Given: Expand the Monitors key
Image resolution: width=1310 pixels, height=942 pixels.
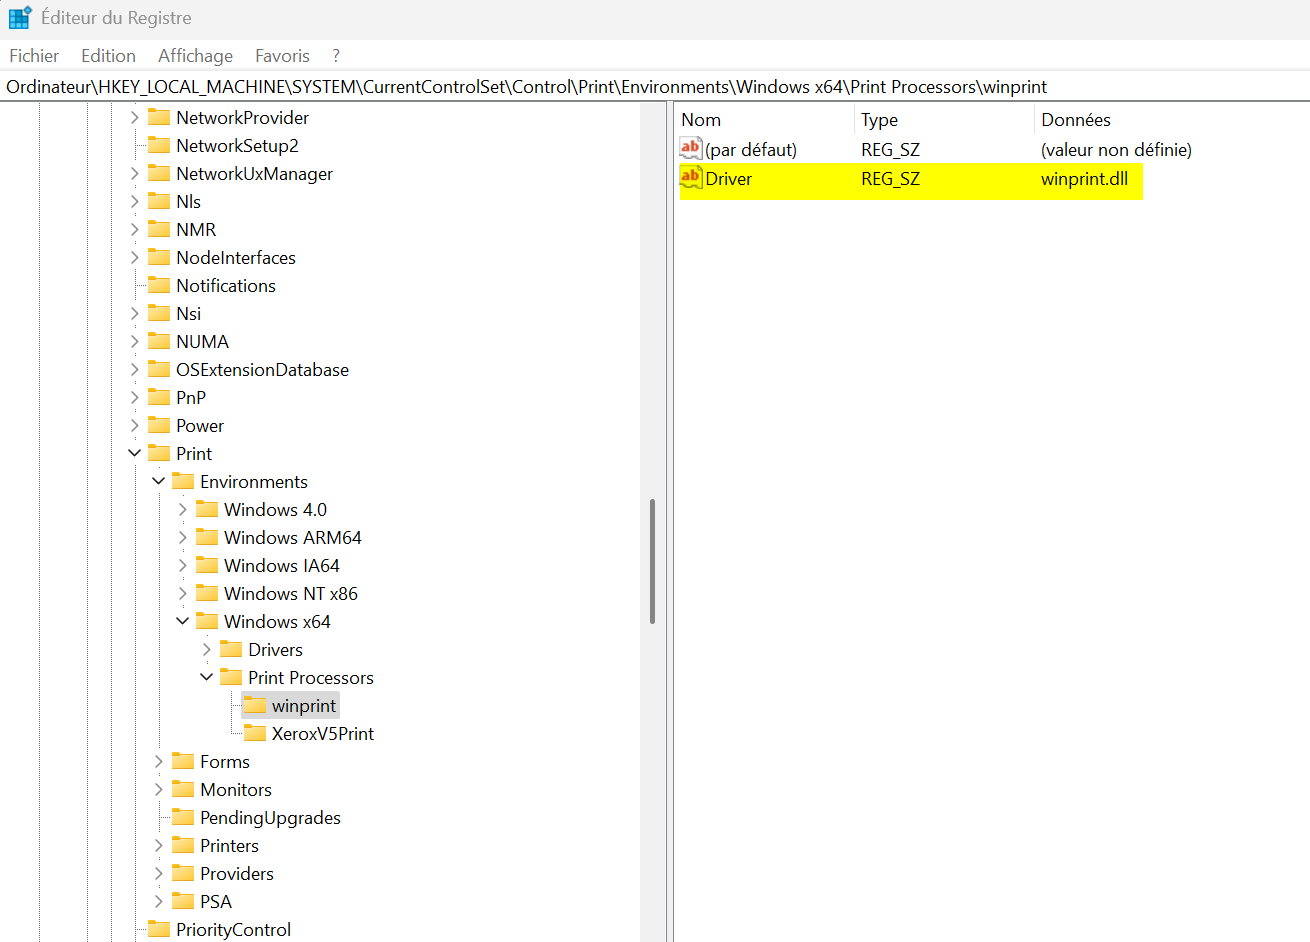Looking at the screenshot, I should coord(158,790).
